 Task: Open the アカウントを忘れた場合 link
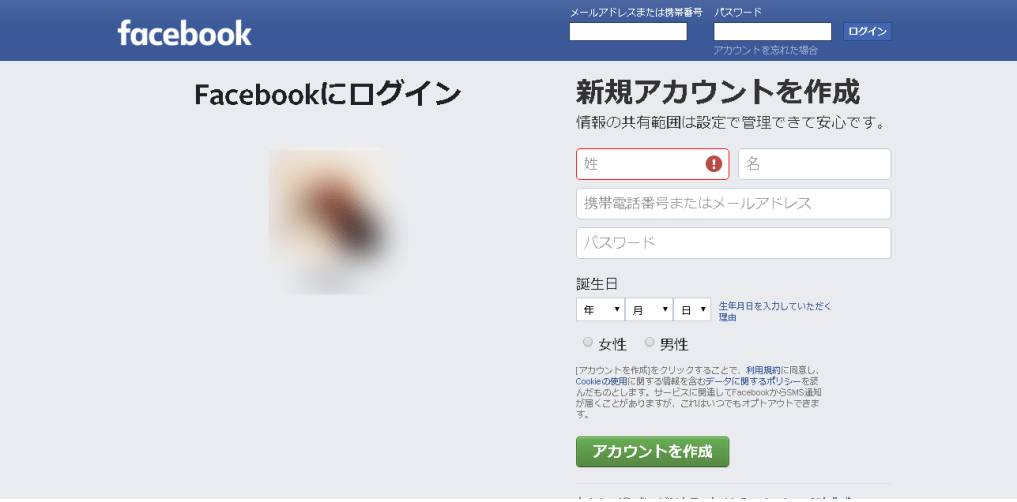pos(765,50)
